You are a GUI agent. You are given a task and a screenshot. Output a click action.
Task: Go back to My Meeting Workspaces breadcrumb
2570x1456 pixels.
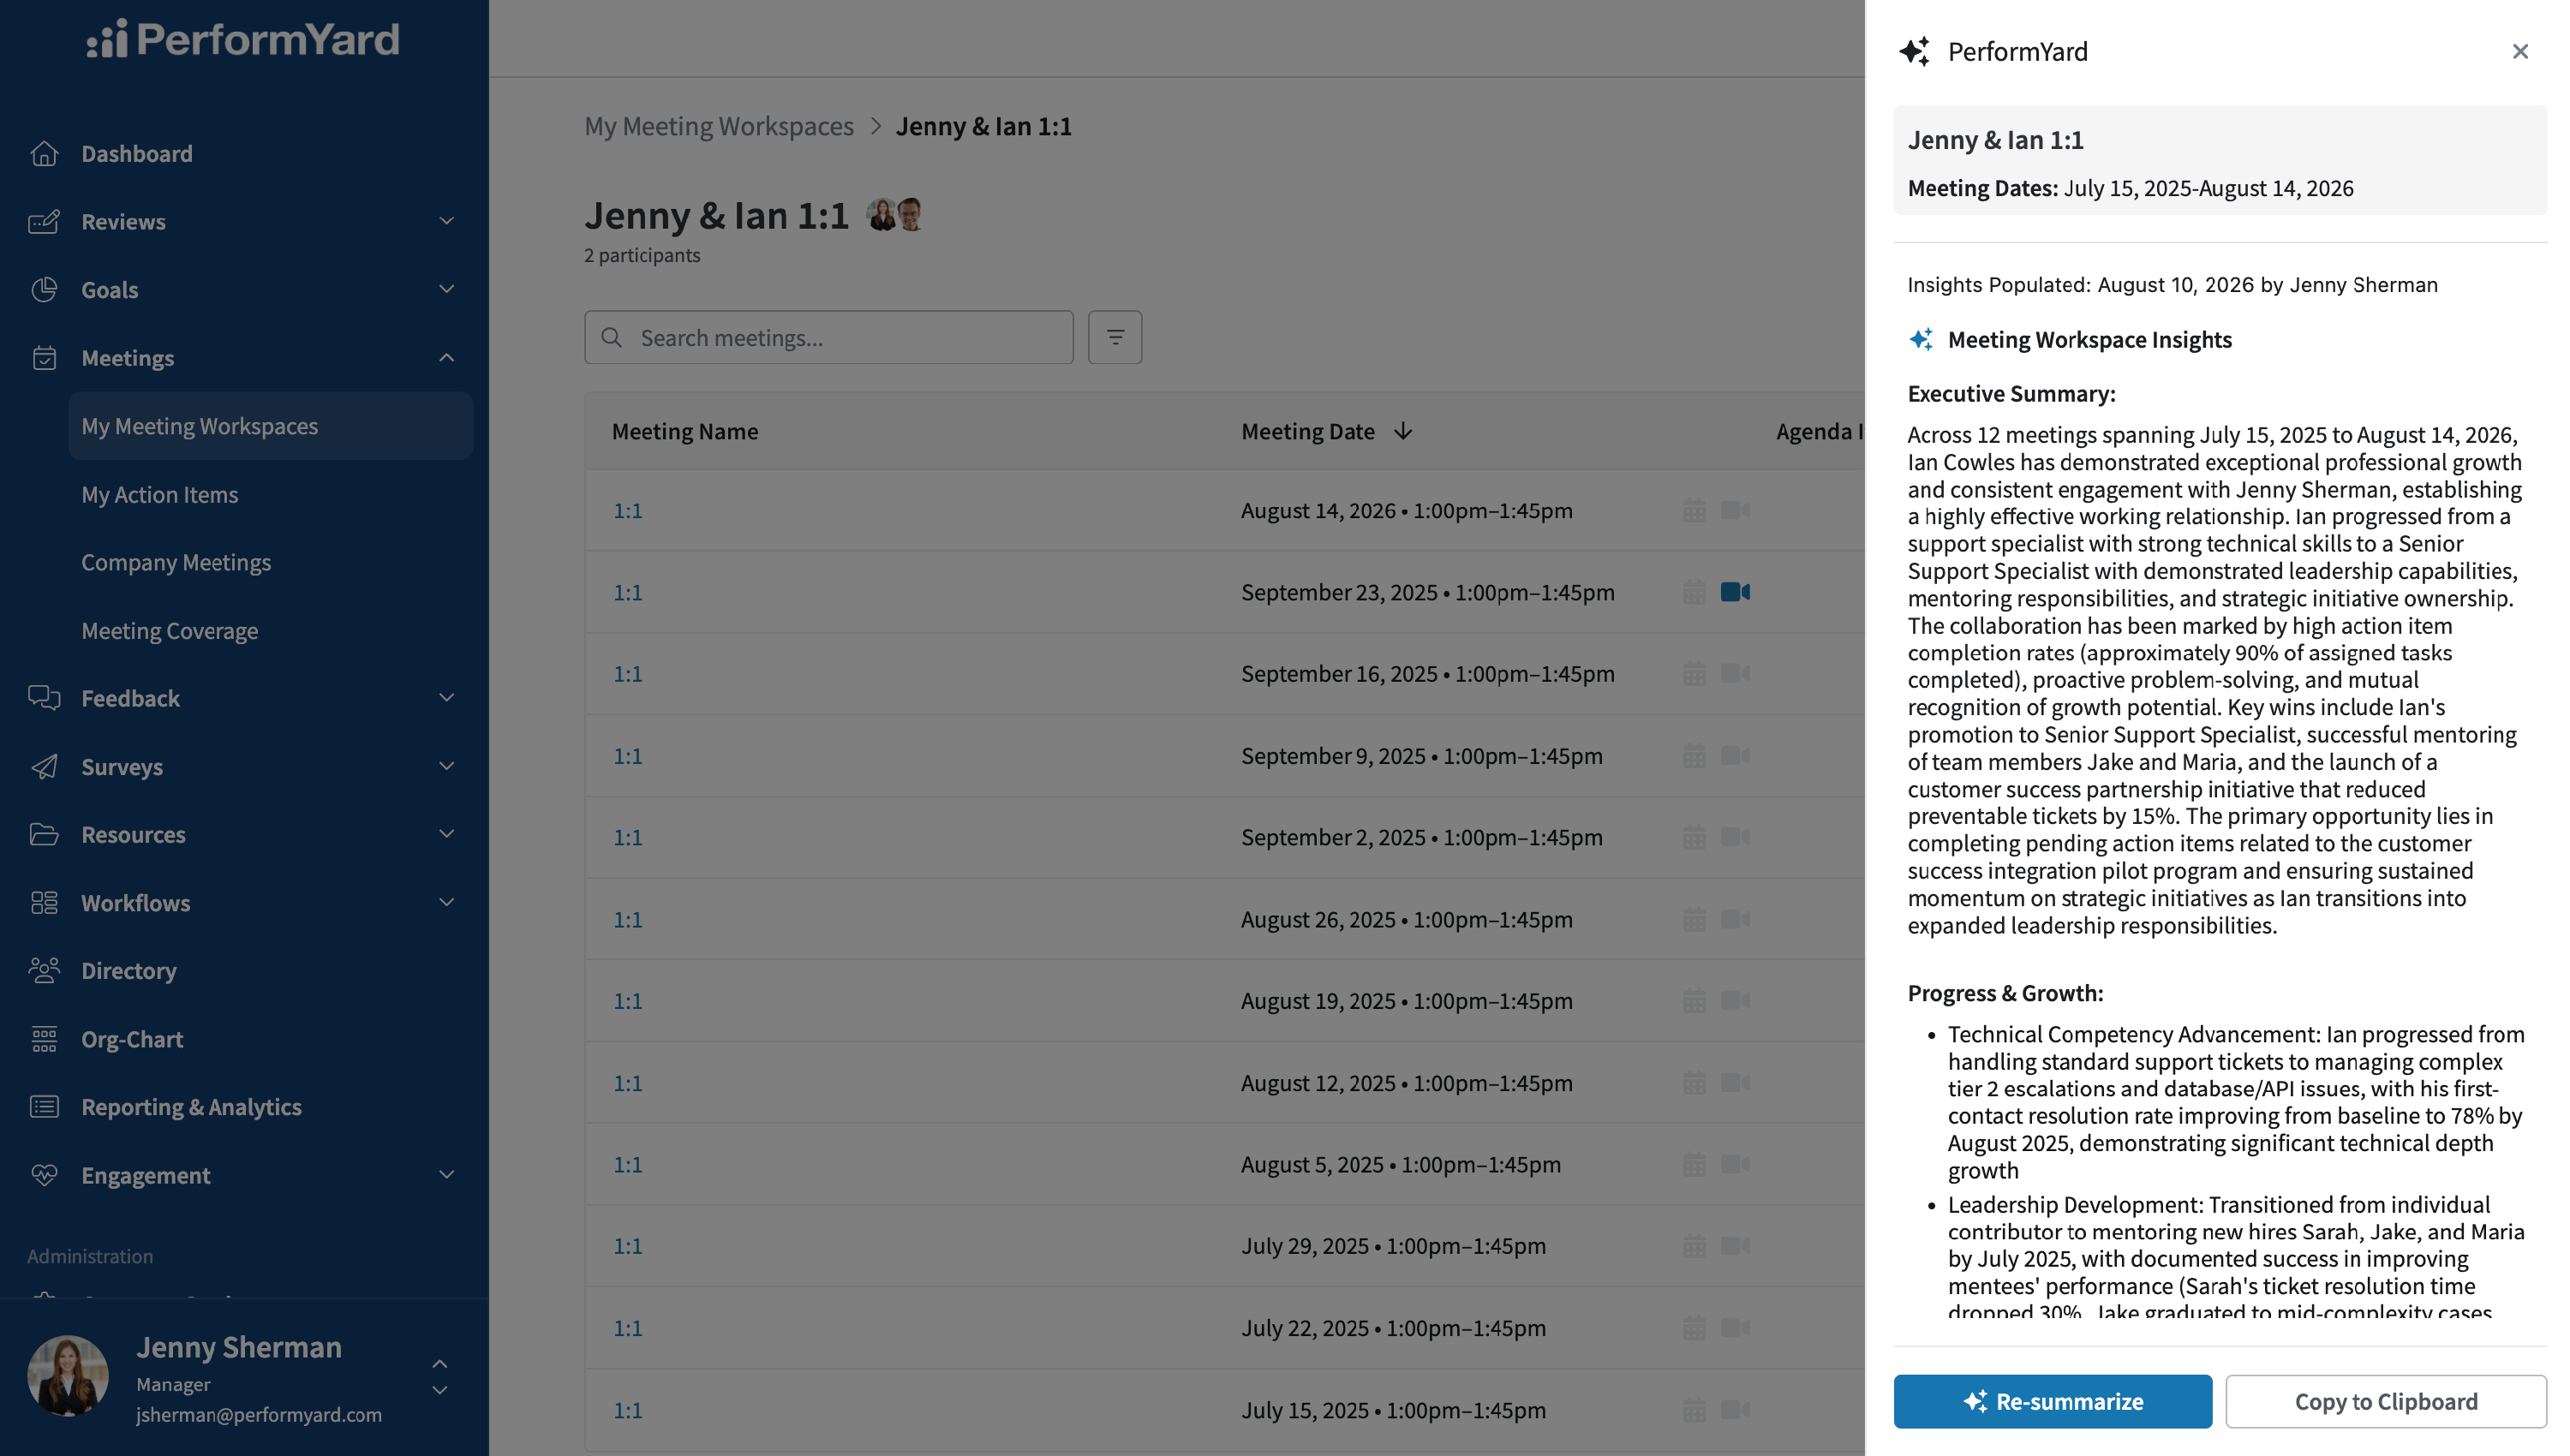pyautogui.click(x=719, y=126)
